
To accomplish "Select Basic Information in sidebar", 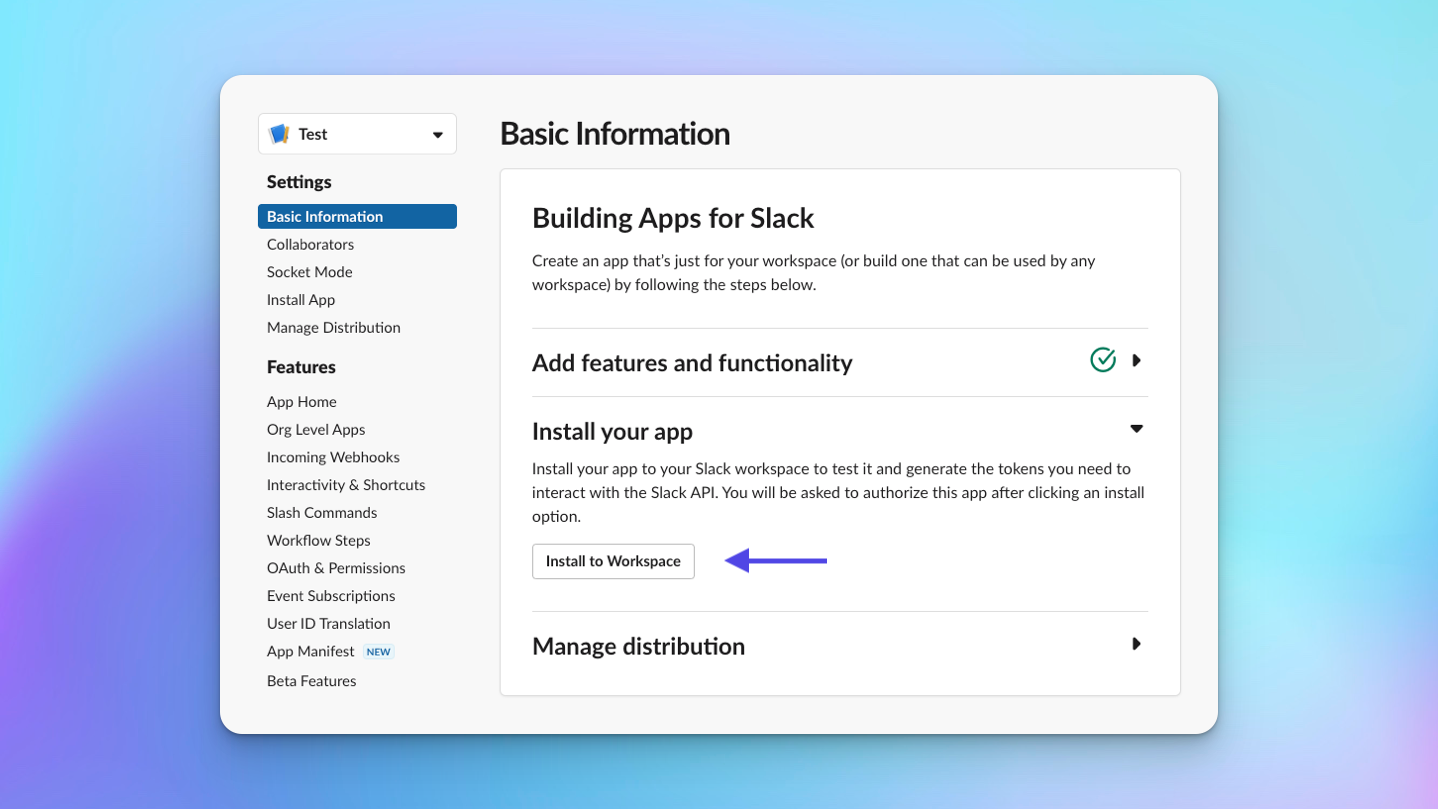I will click(x=325, y=217).
